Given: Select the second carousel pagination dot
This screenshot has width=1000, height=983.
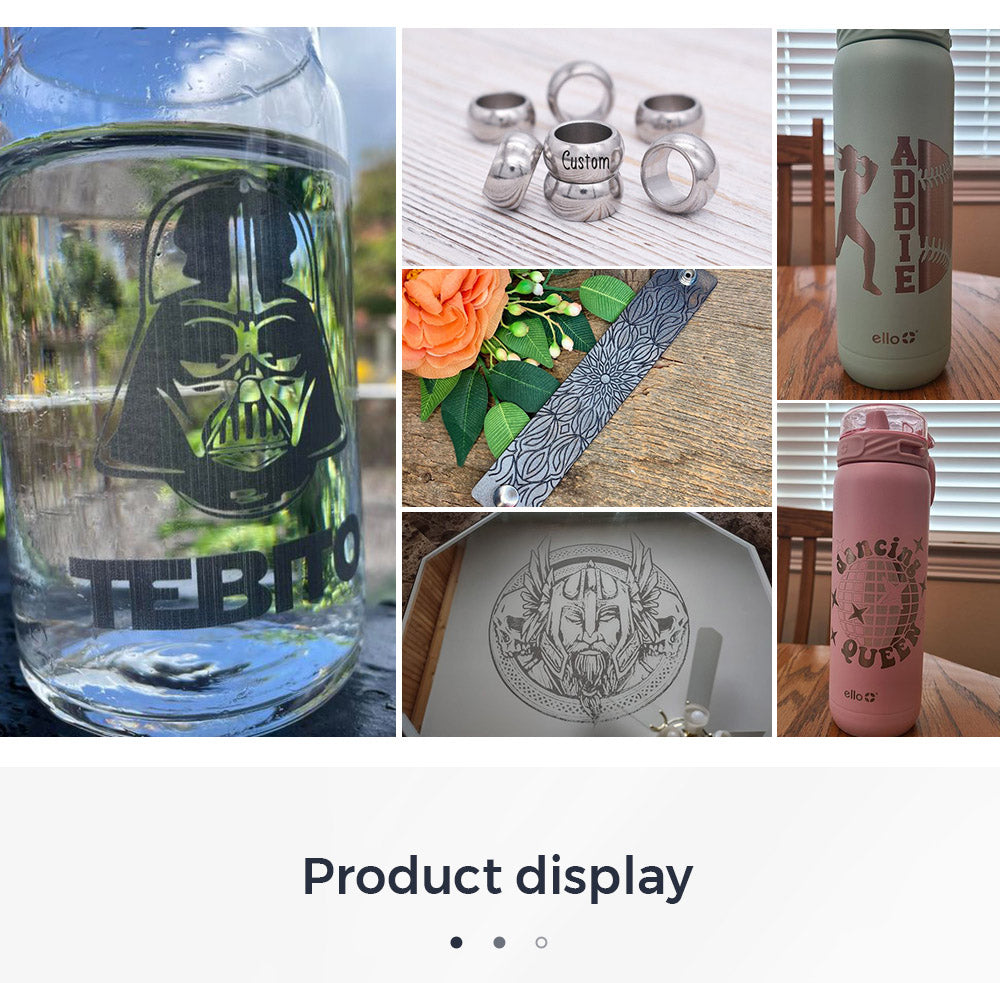Looking at the screenshot, I should [499, 942].
